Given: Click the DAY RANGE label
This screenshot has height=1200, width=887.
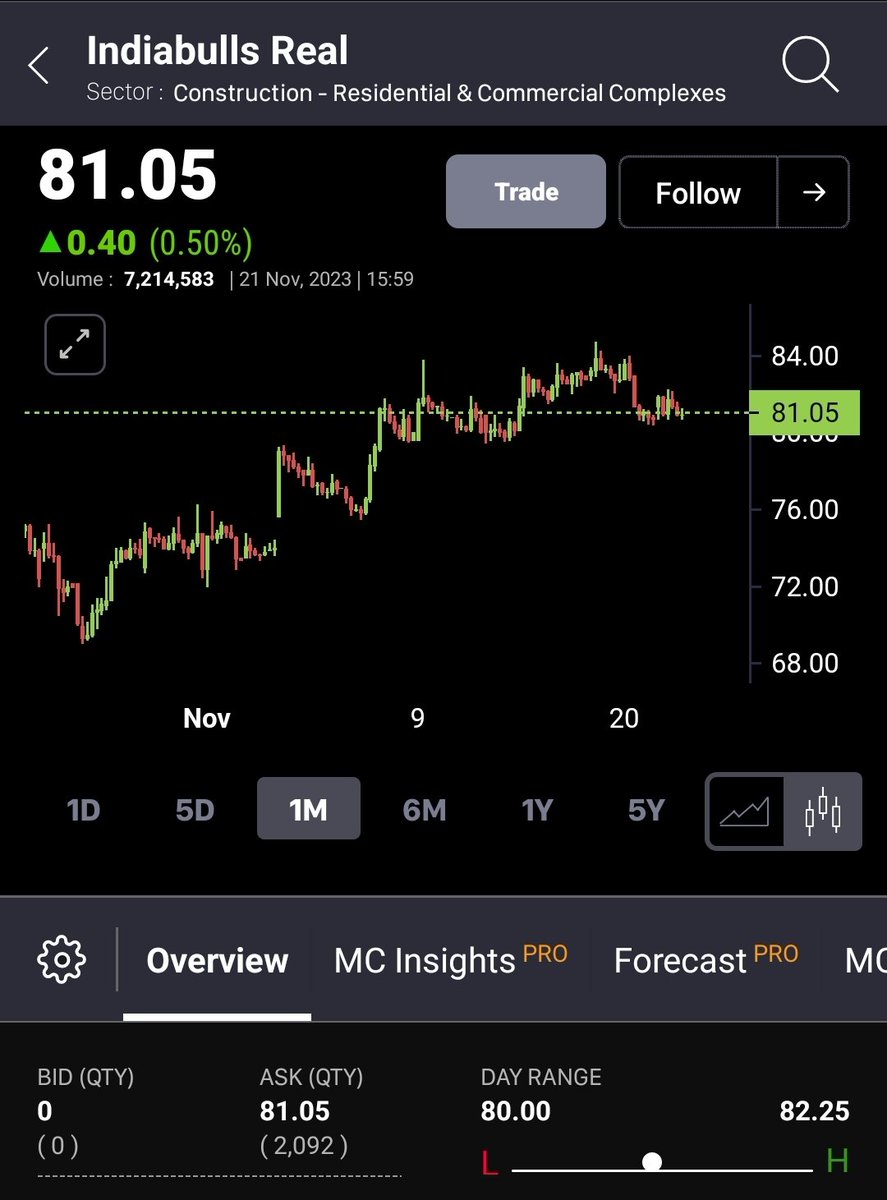Looking at the screenshot, I should pyautogui.click(x=541, y=1077).
